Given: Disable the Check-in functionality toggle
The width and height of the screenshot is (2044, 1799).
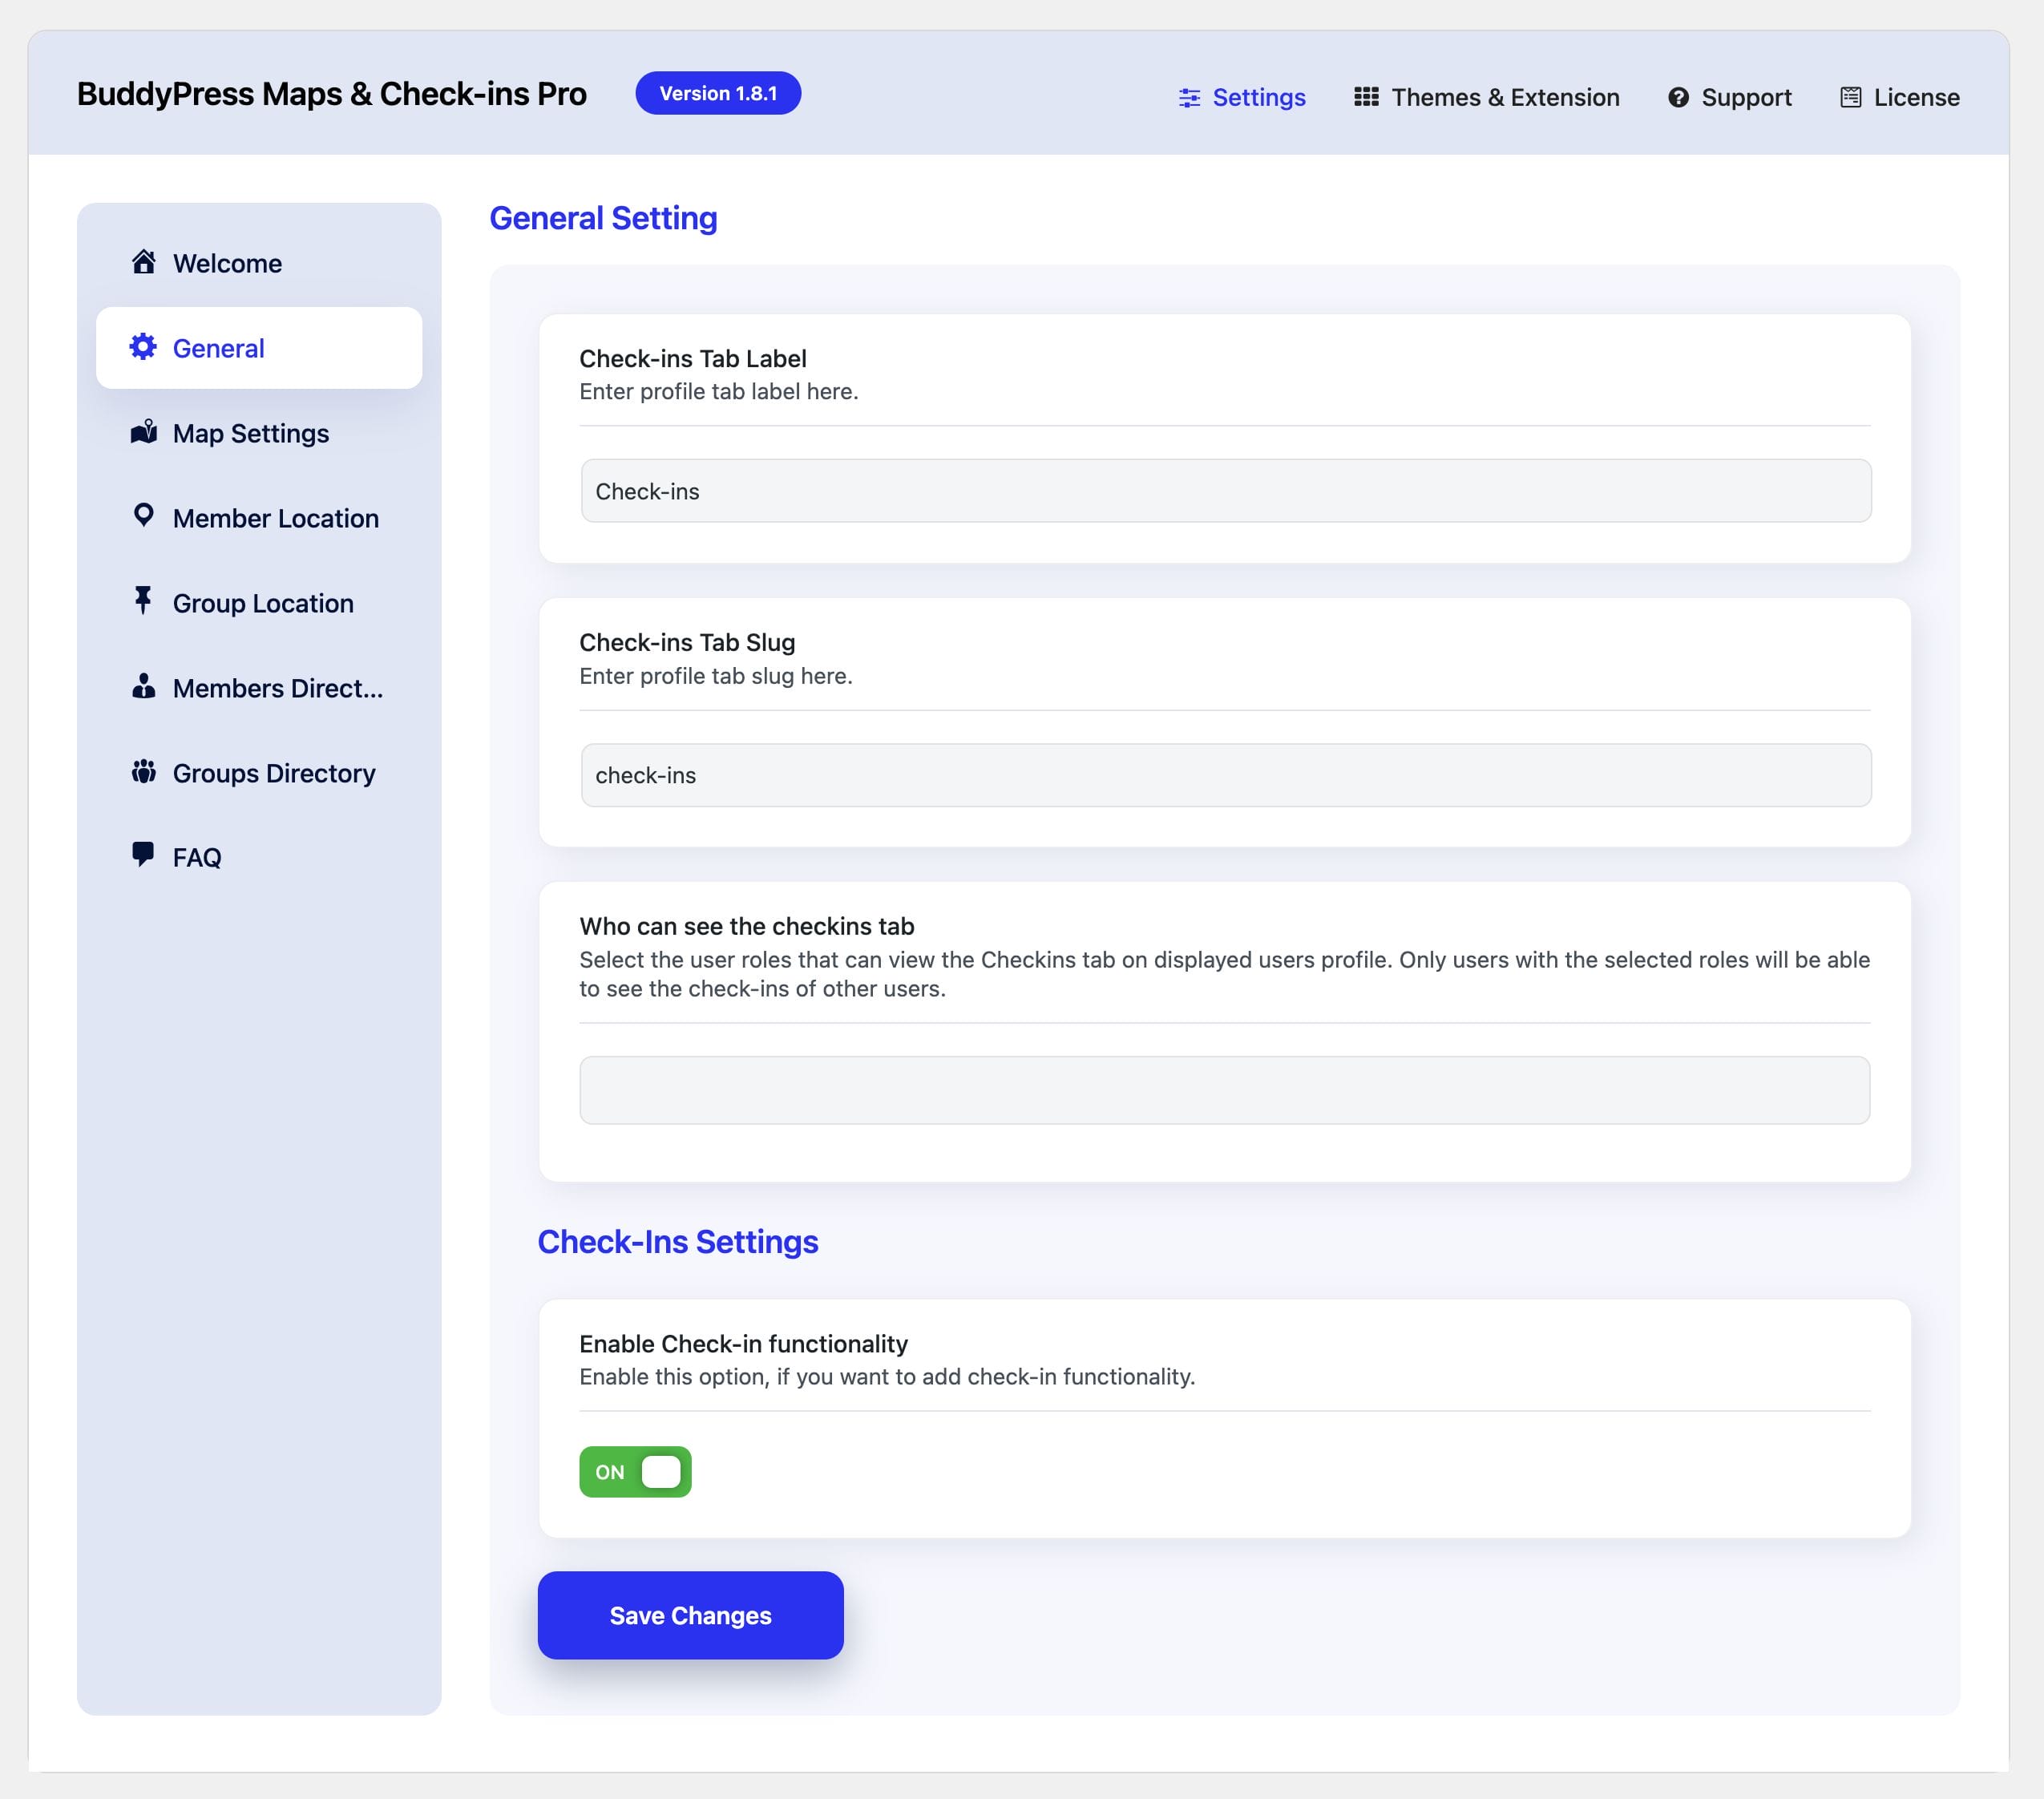Looking at the screenshot, I should 635,1471.
